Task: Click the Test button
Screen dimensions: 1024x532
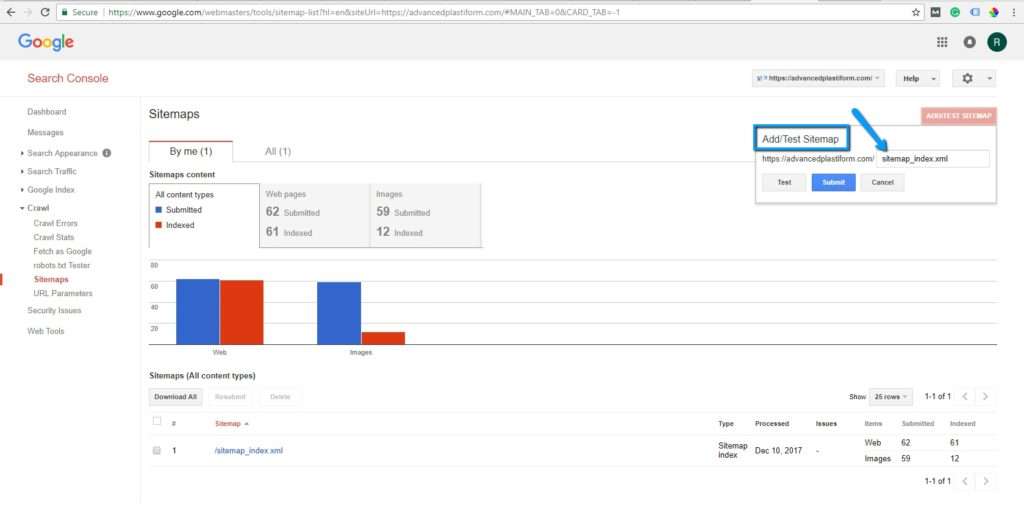Action: 784,183
